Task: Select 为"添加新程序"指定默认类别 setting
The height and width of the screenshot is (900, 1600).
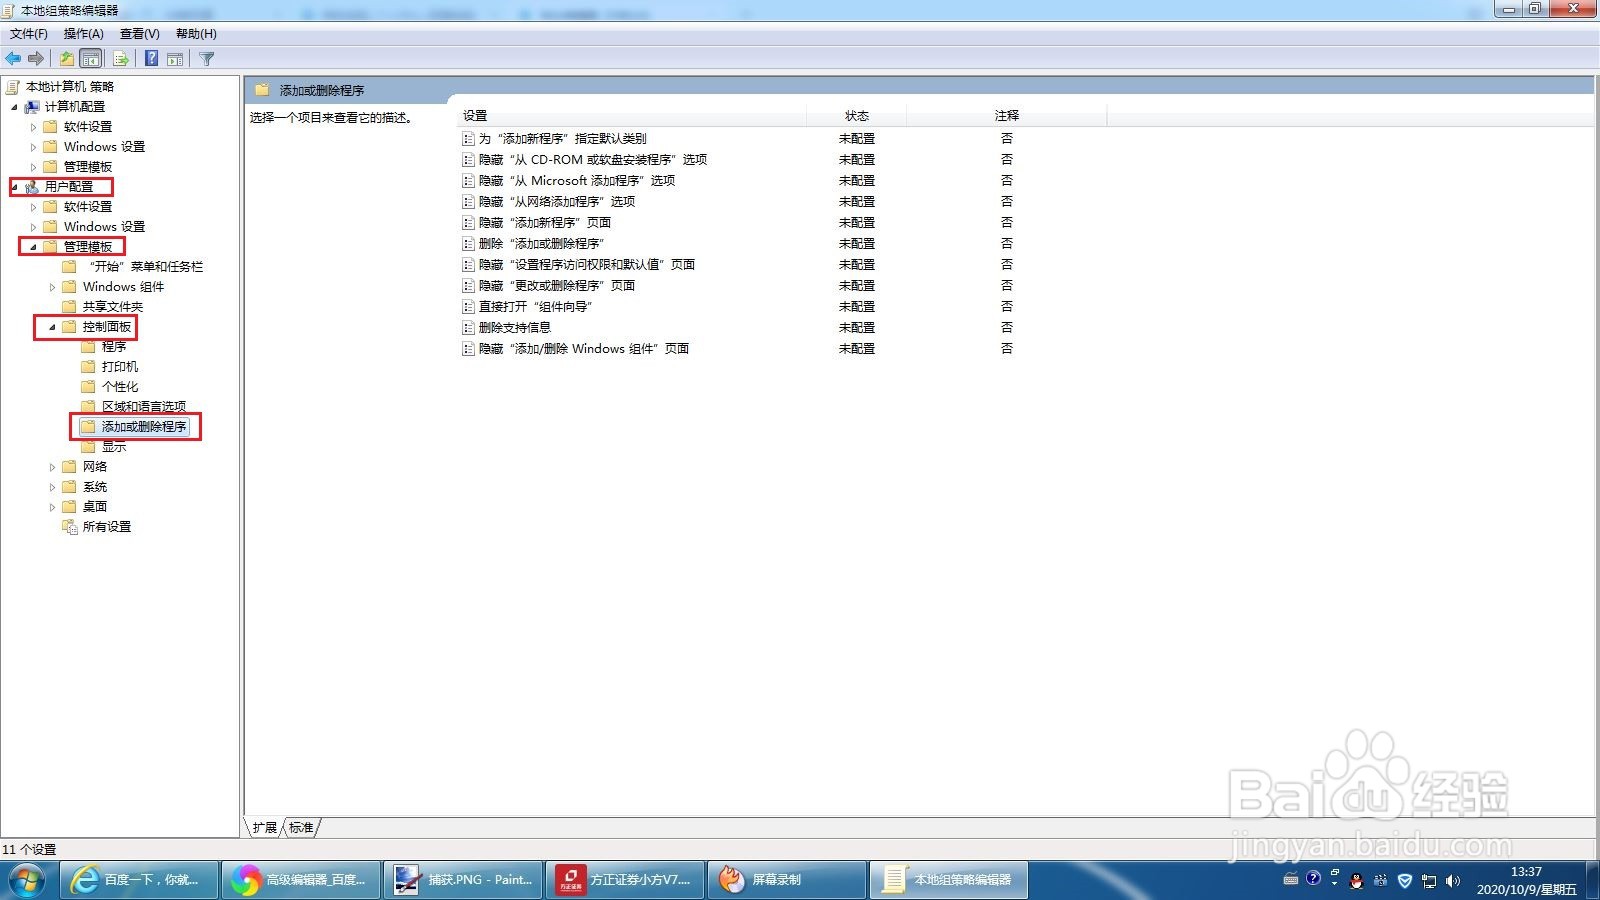Action: pyautogui.click(x=563, y=139)
